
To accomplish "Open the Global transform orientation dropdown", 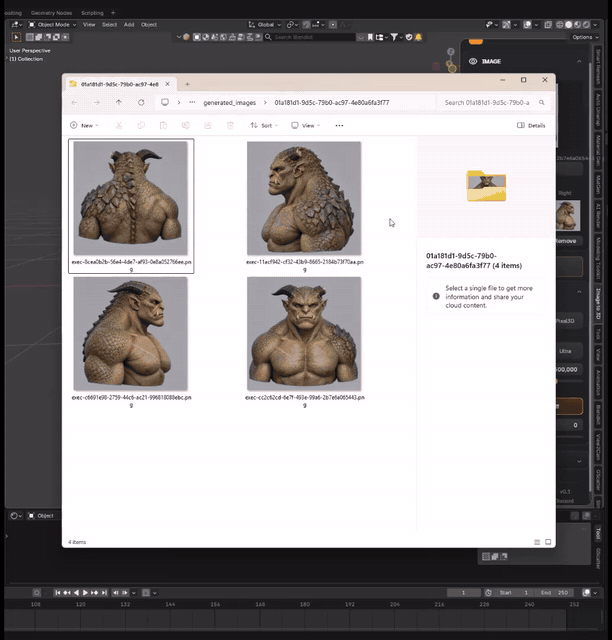I will [265, 25].
